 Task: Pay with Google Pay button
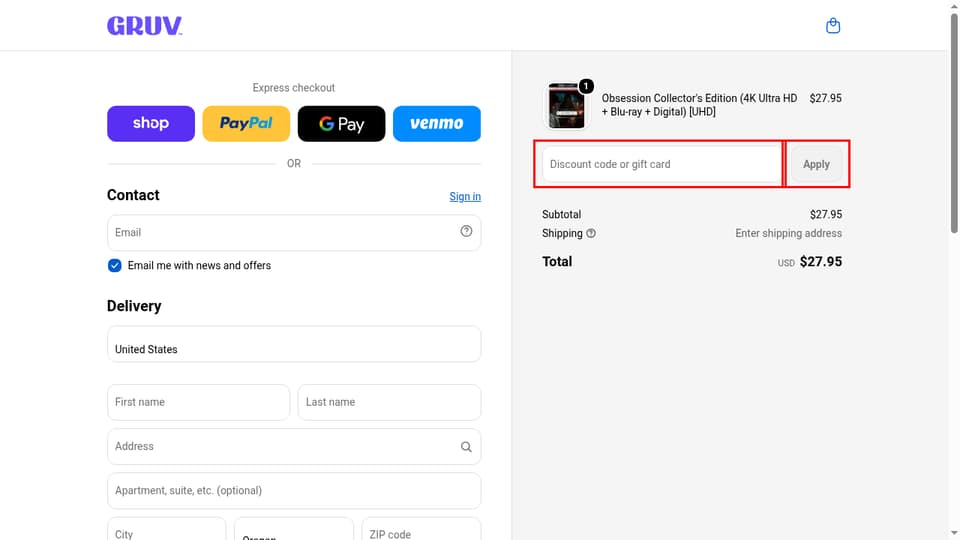342,124
